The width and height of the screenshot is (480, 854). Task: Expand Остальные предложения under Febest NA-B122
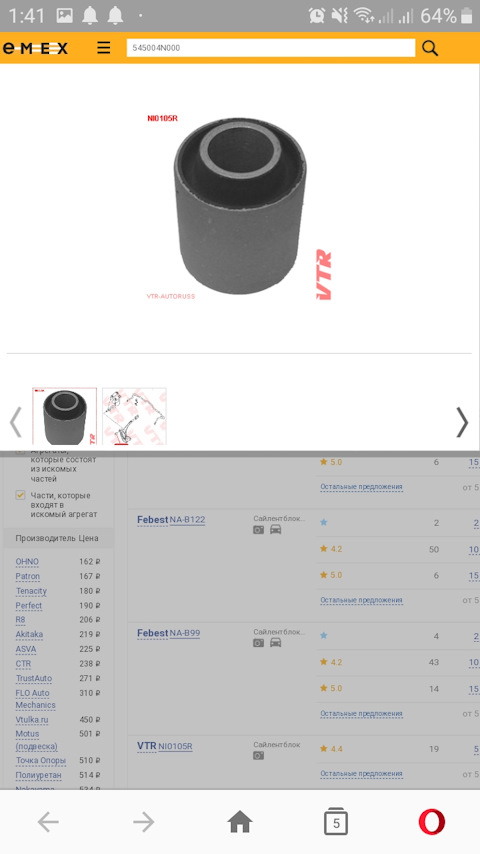click(x=361, y=600)
